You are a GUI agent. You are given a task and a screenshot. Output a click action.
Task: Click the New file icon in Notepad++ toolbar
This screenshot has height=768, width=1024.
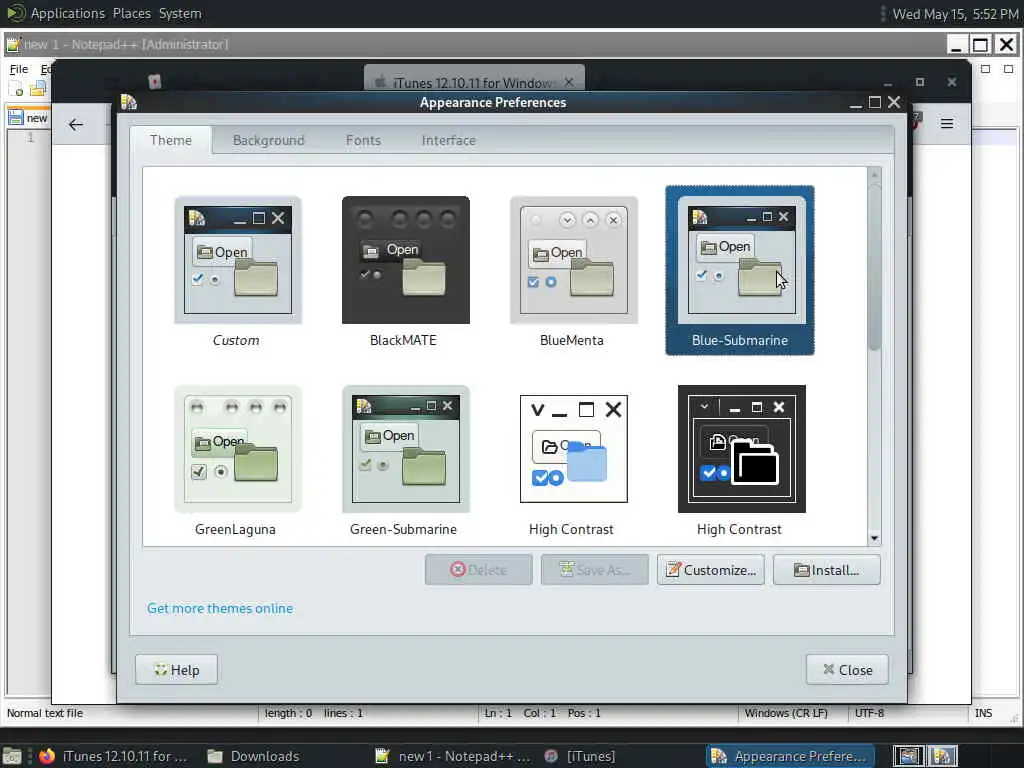(16, 89)
